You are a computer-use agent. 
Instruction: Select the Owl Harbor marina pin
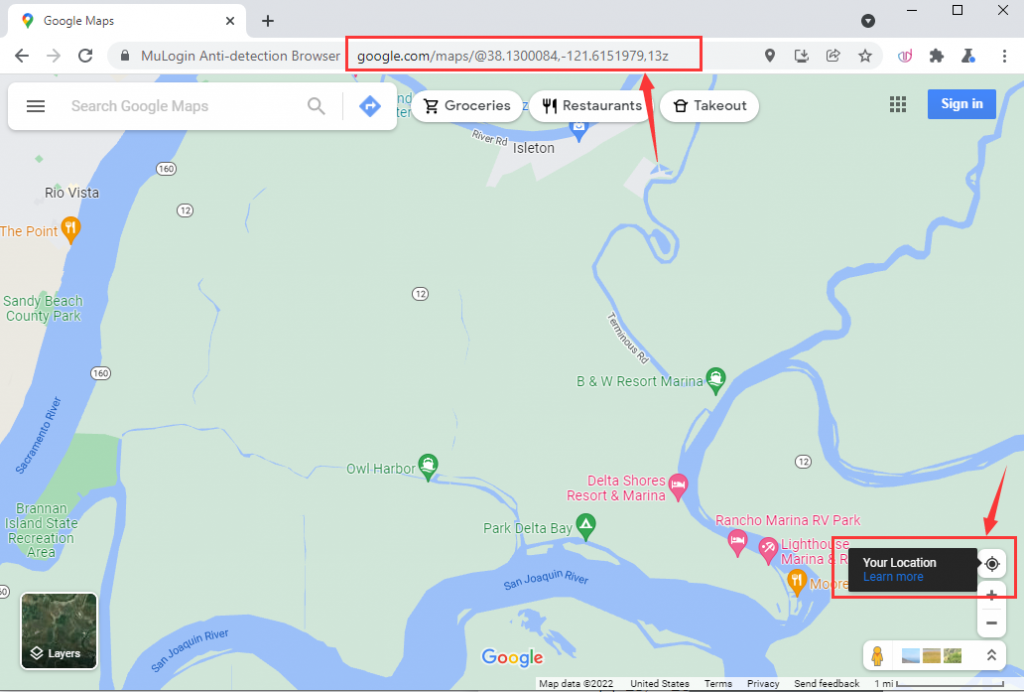428,467
